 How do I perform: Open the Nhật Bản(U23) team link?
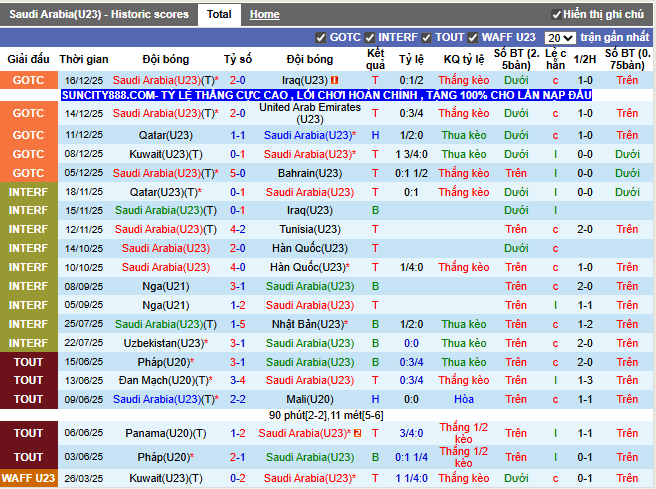point(310,325)
